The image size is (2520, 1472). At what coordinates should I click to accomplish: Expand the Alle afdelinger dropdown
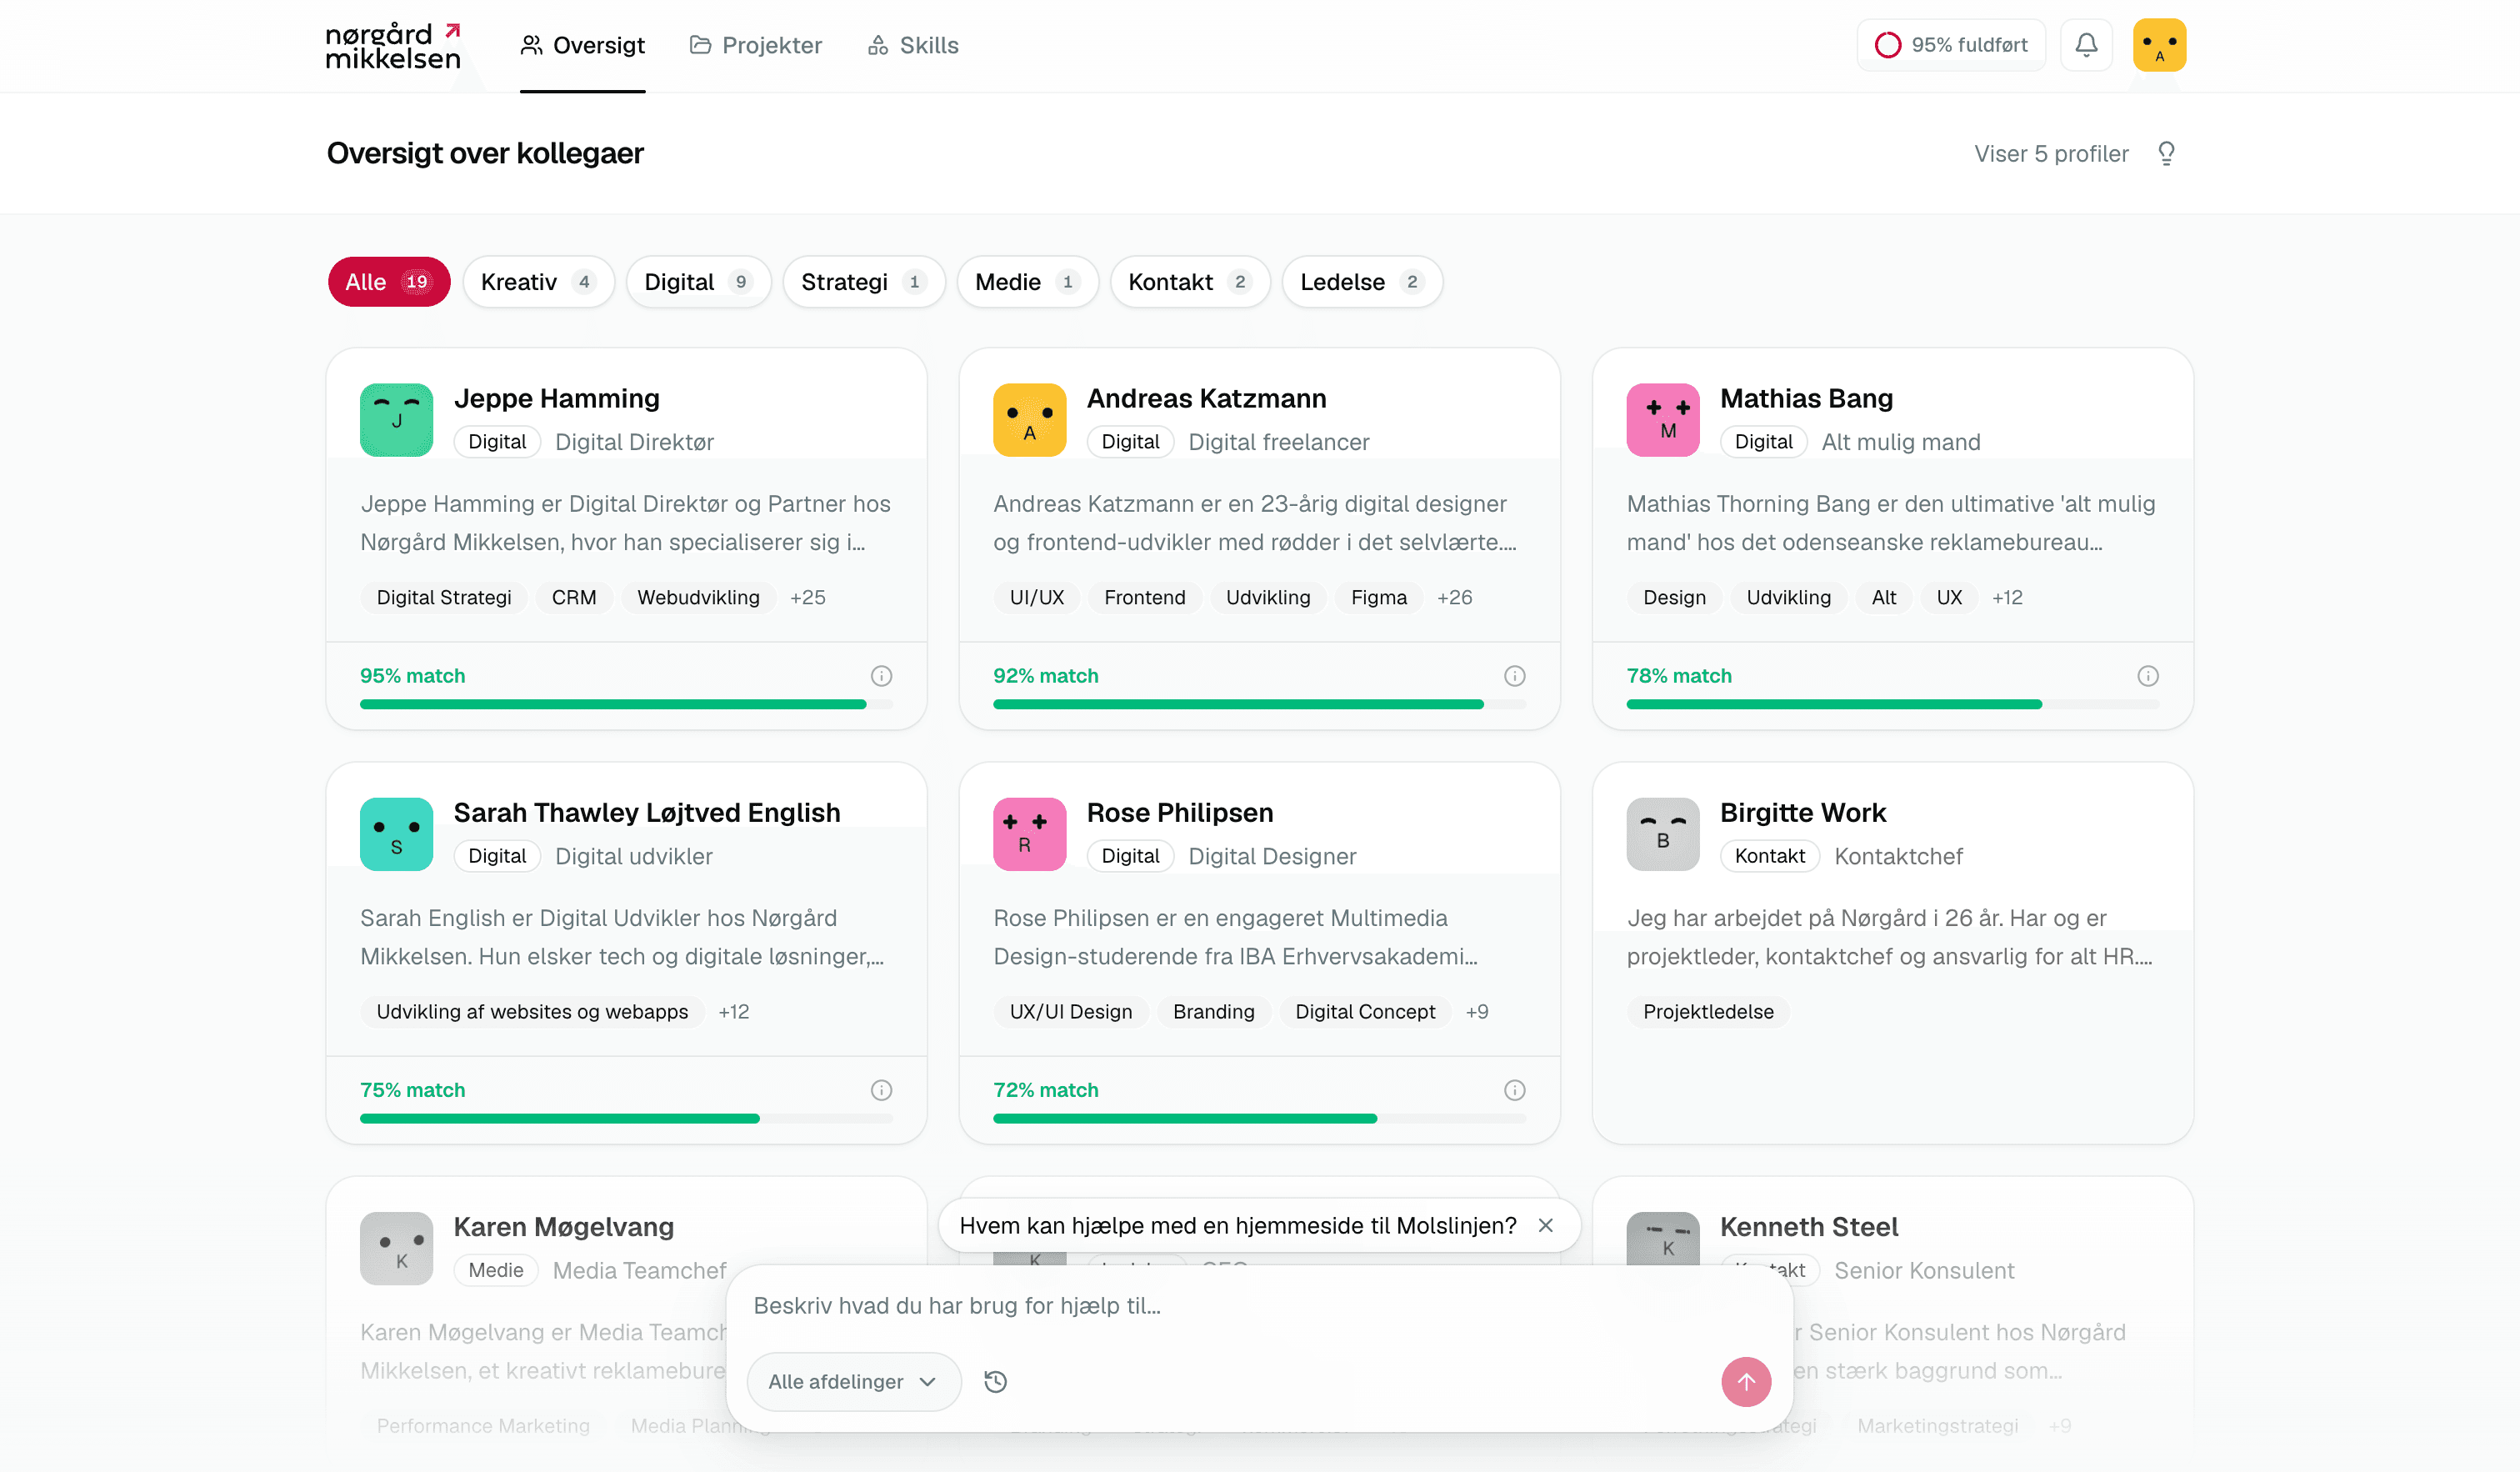tap(853, 1381)
